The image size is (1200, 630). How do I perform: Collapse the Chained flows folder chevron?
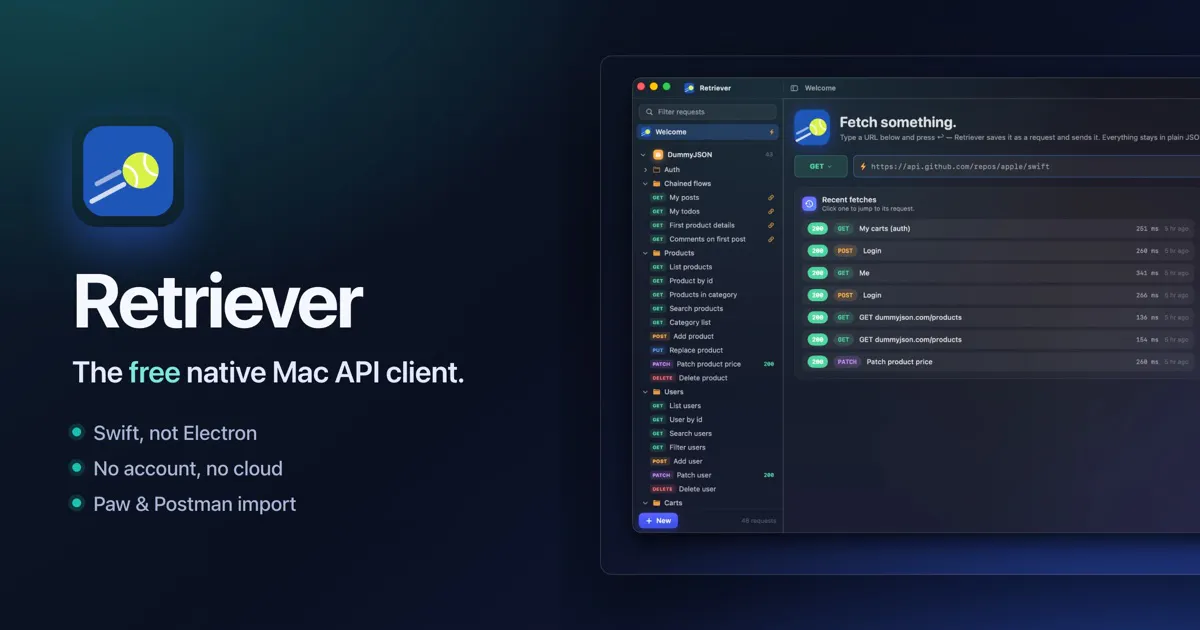pos(645,184)
